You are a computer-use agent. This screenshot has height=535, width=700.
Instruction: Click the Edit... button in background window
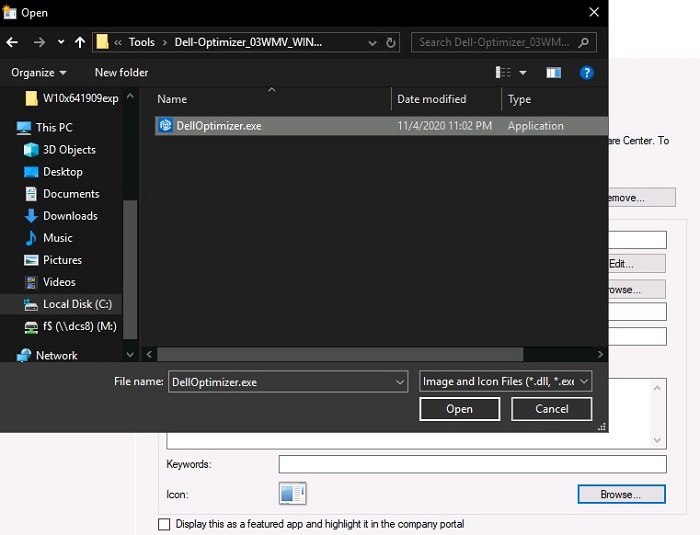[x=637, y=263]
